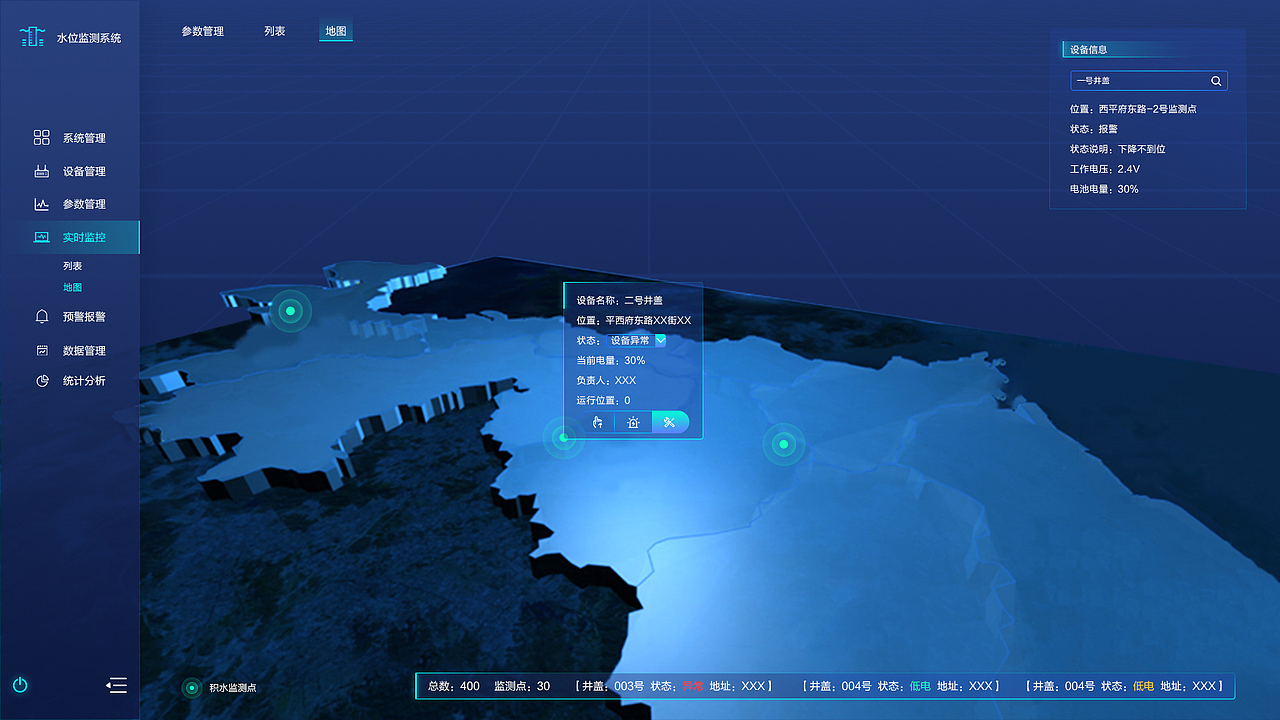
Task: Collapse the sidebar with the arrow icon
Action: click(x=116, y=685)
